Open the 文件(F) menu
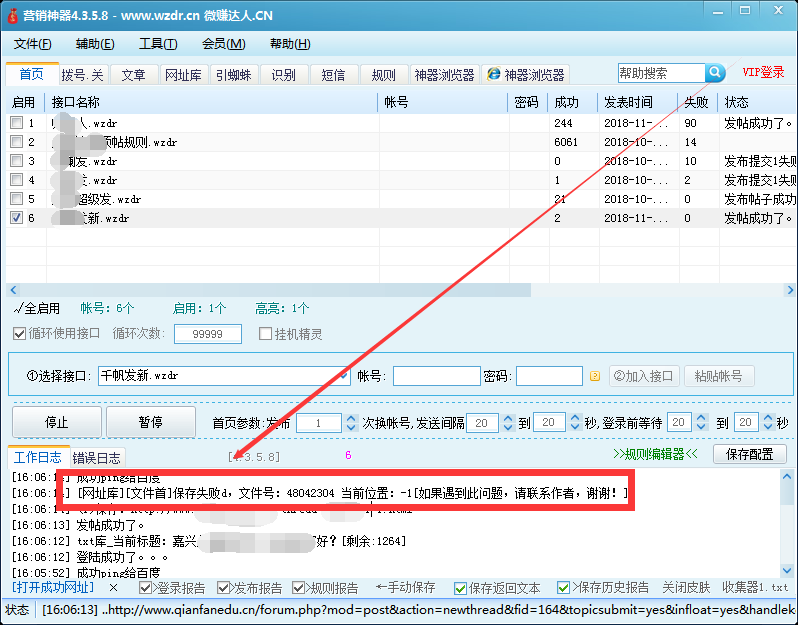Viewport: 798px width, 625px height. point(33,44)
